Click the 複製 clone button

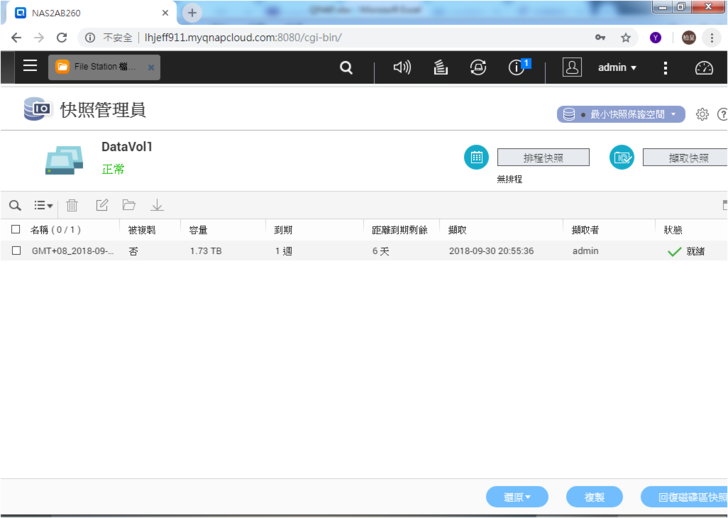pyautogui.click(x=594, y=497)
